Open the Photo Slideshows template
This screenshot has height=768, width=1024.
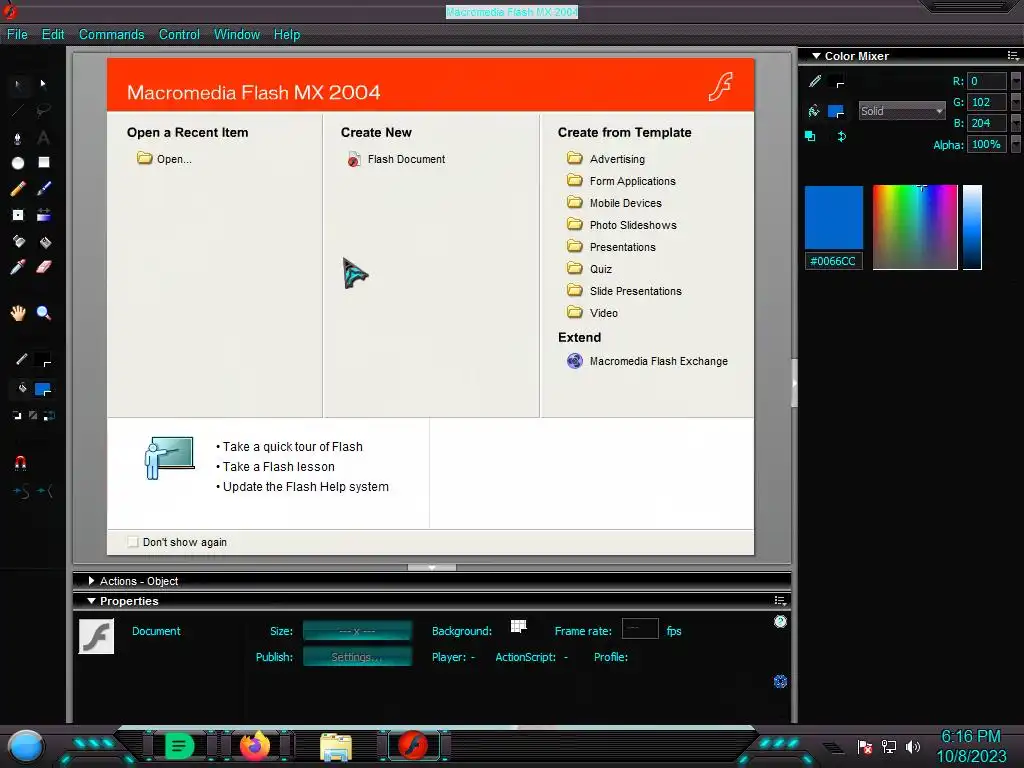[622, 225]
